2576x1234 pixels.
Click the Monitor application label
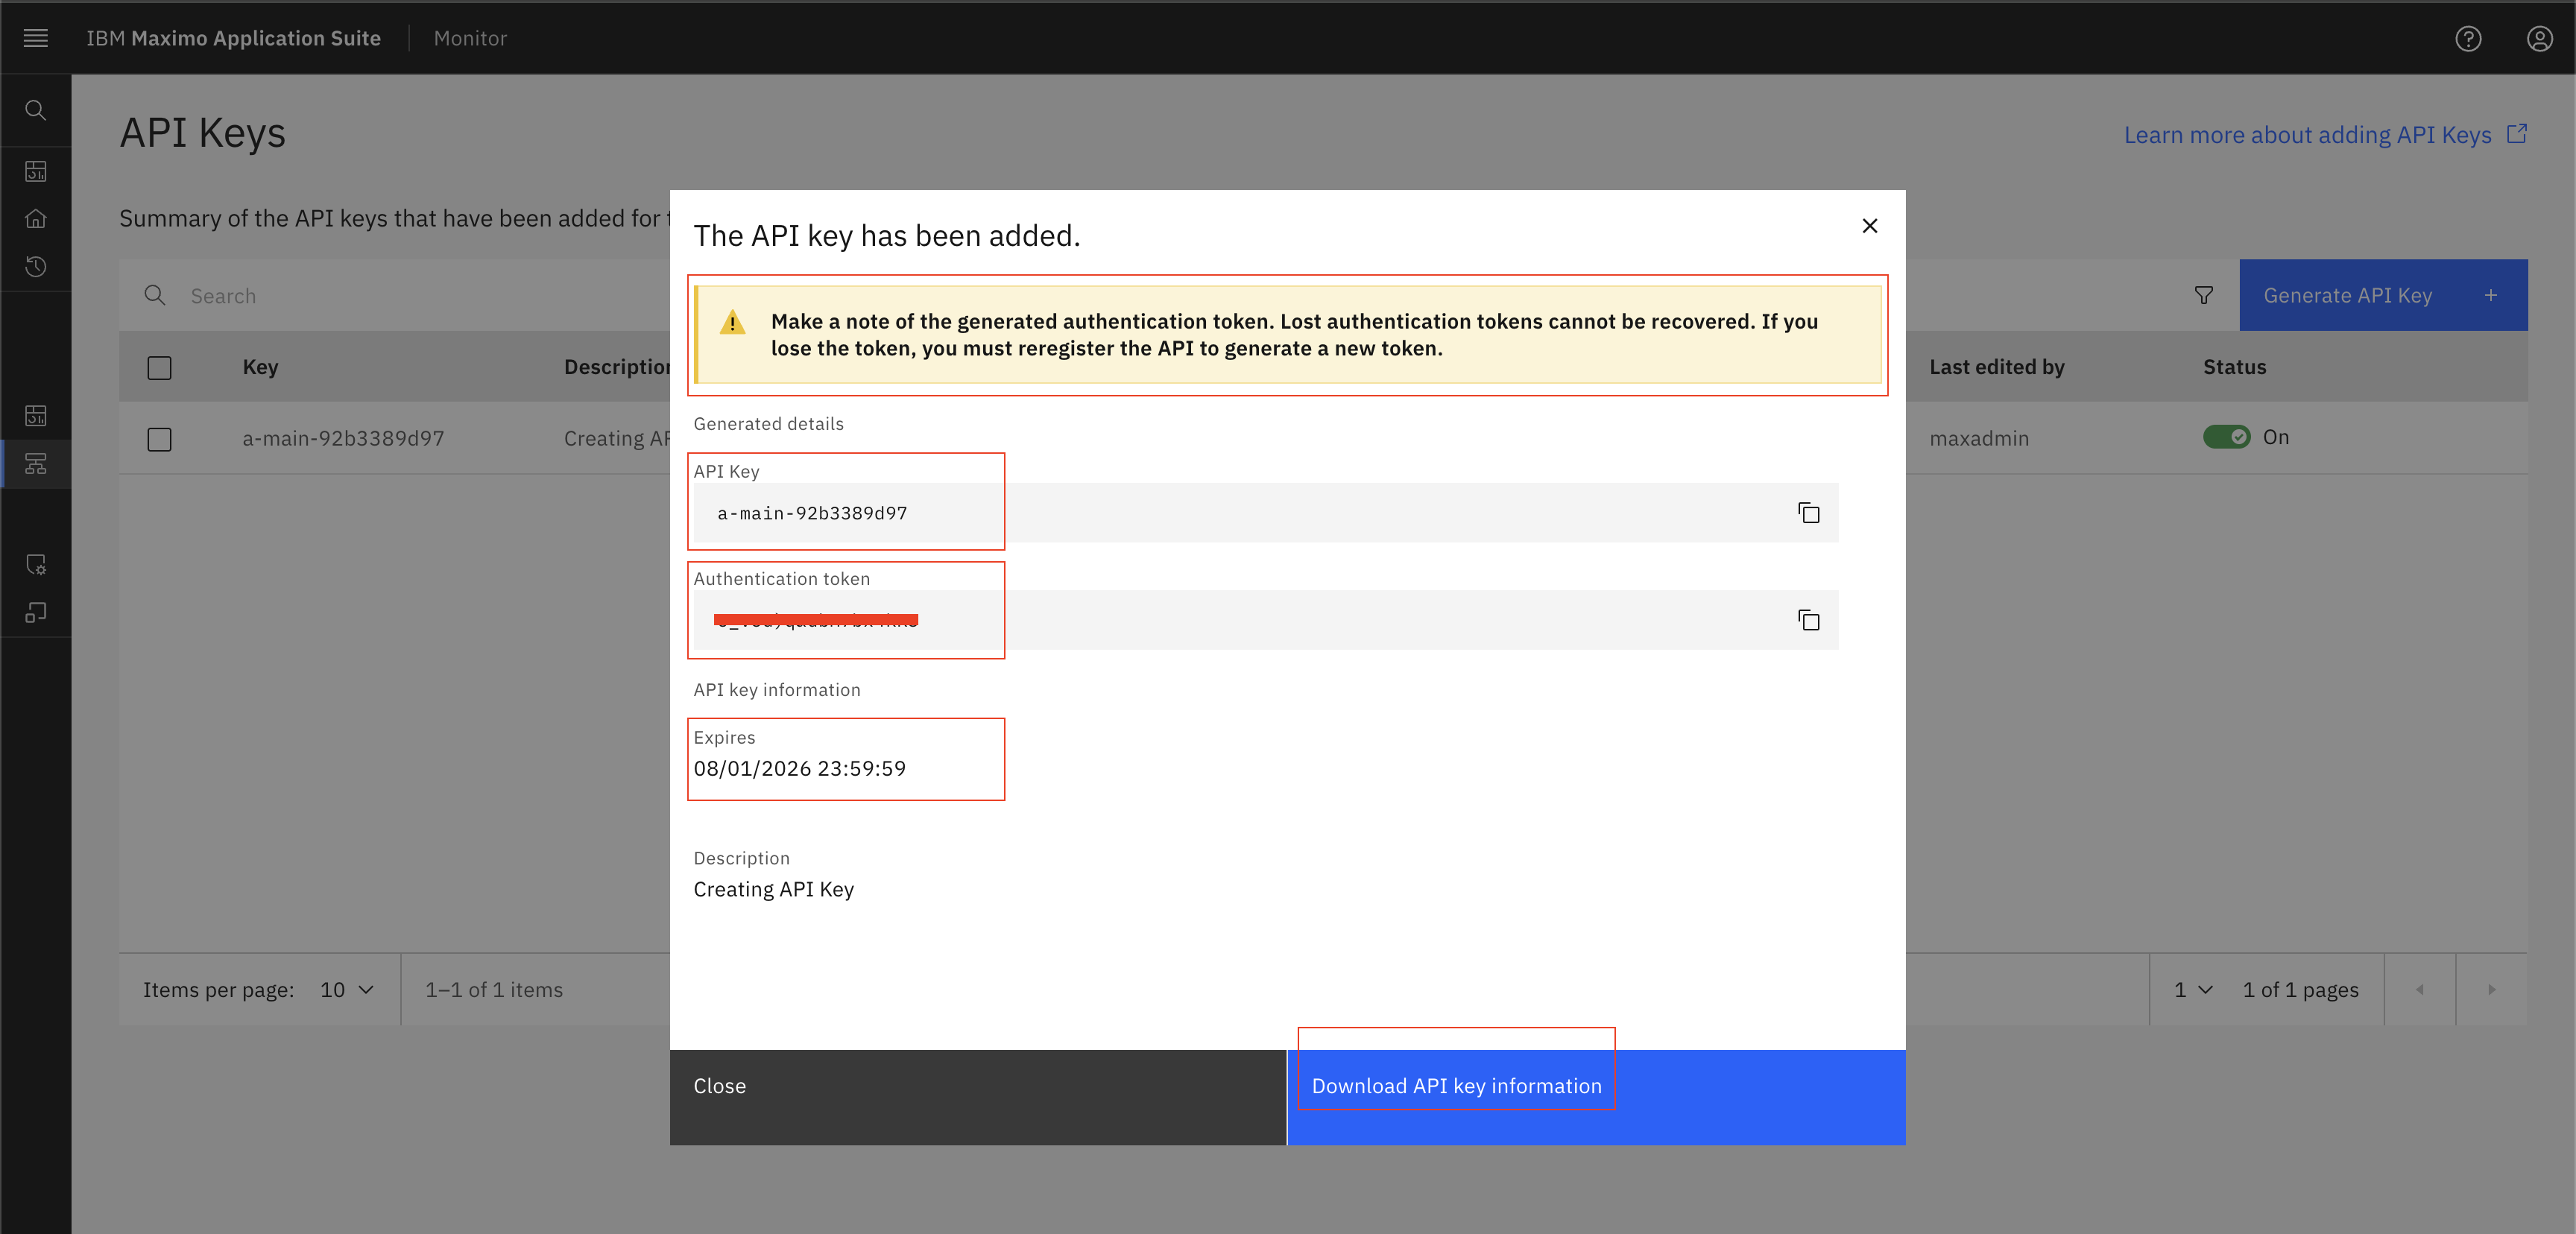[x=470, y=38]
